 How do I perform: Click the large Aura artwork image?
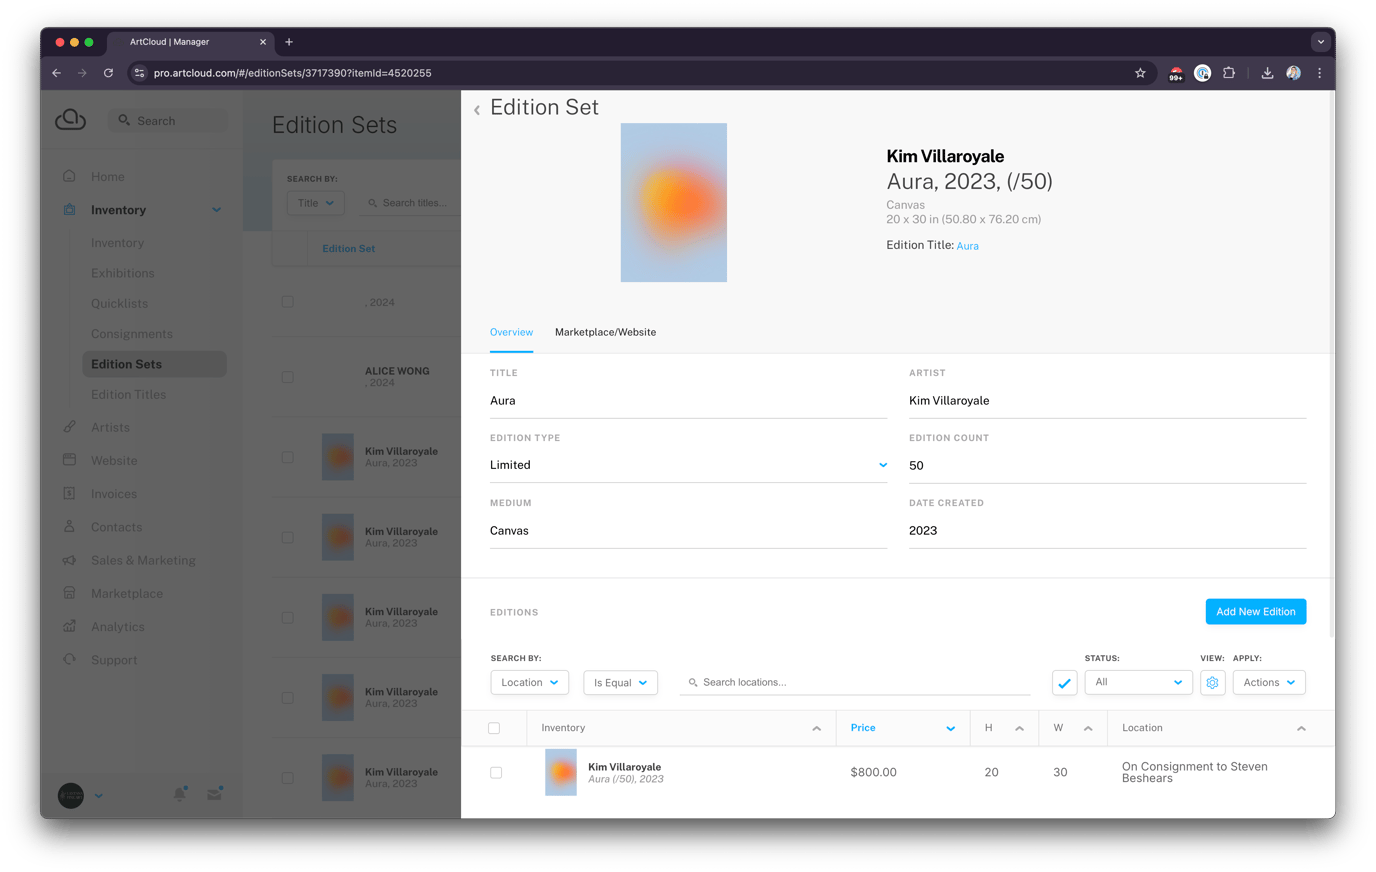pyautogui.click(x=673, y=202)
